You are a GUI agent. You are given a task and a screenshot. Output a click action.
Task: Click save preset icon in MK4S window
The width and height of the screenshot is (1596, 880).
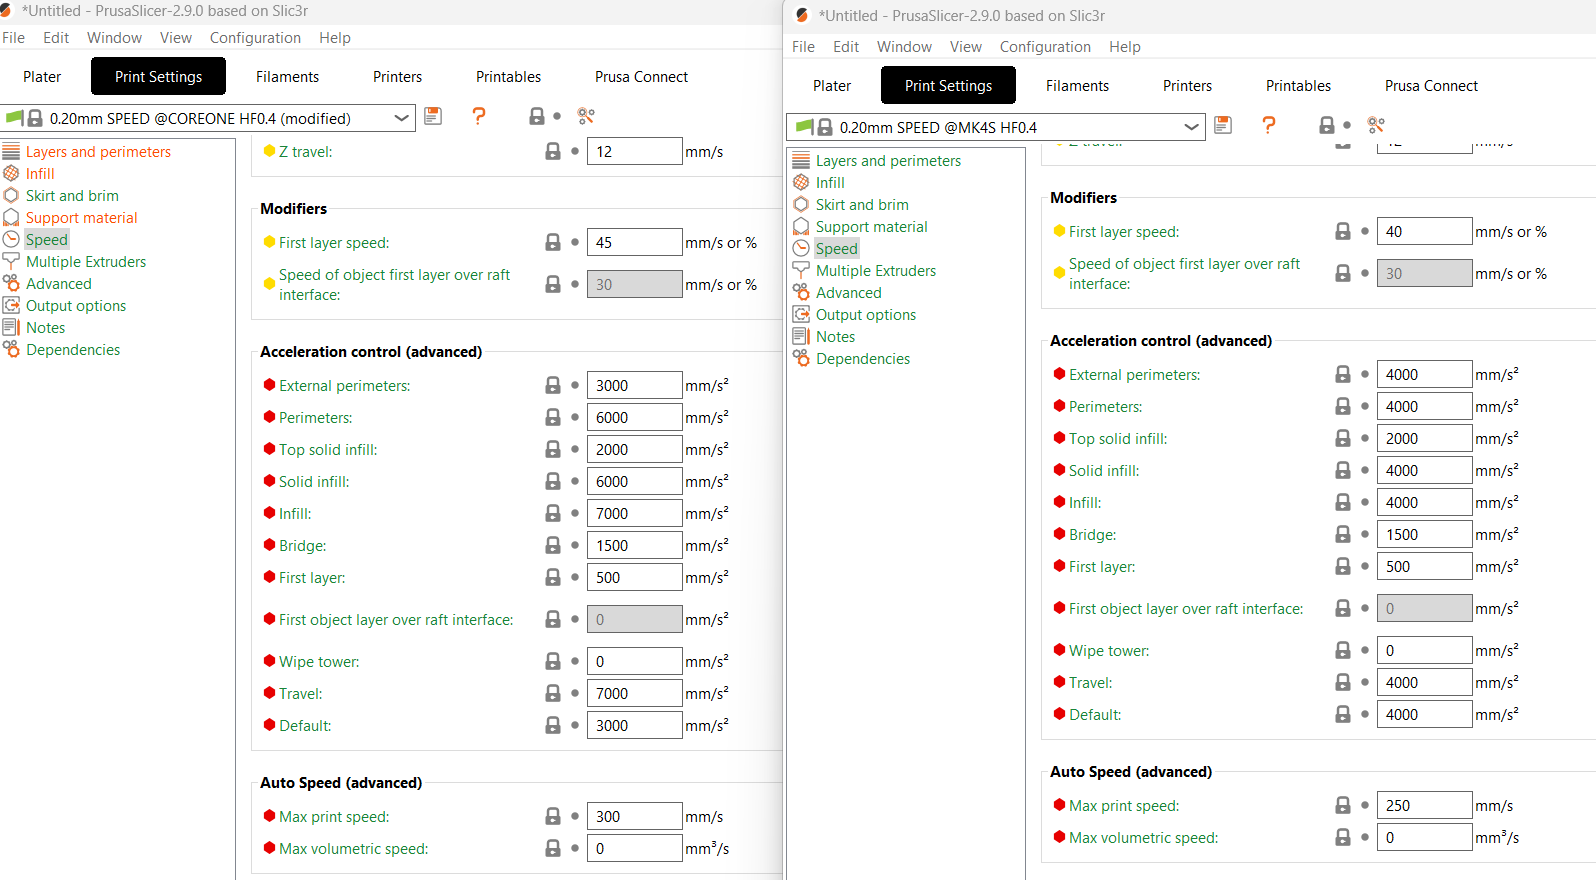click(1223, 125)
